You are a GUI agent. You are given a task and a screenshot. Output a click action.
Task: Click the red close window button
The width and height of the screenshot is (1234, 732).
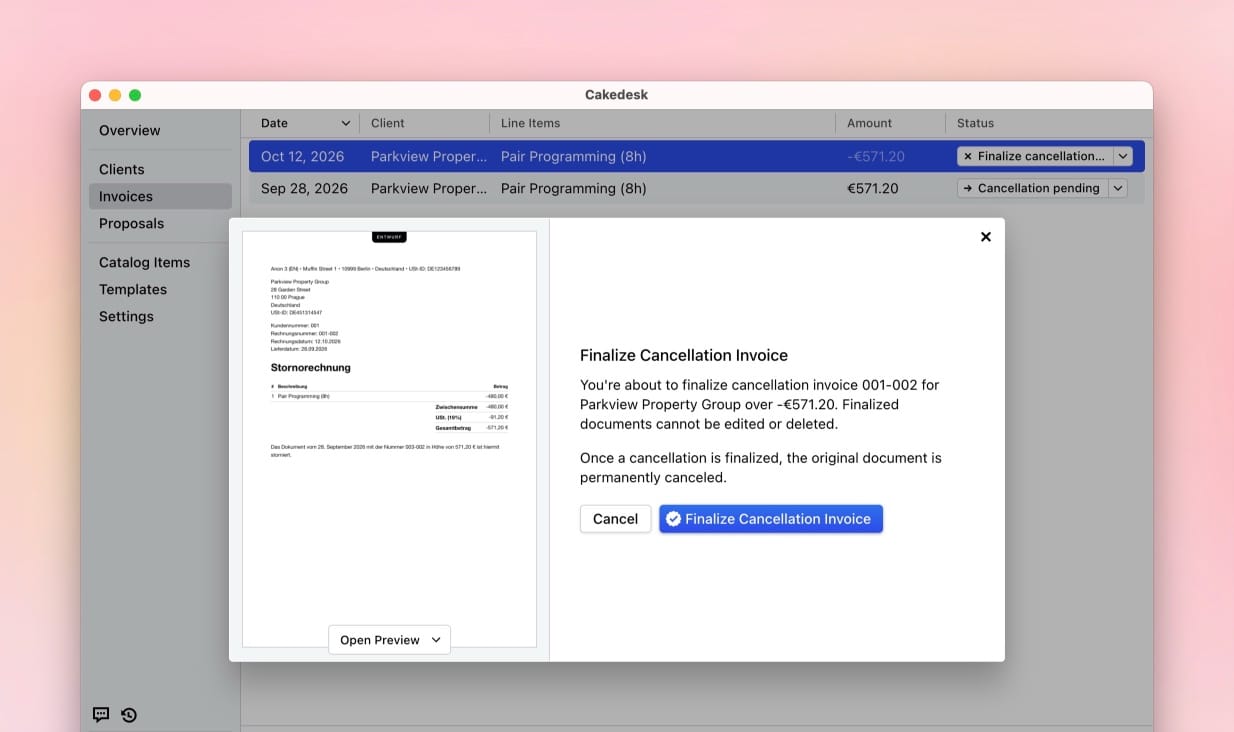pos(95,95)
